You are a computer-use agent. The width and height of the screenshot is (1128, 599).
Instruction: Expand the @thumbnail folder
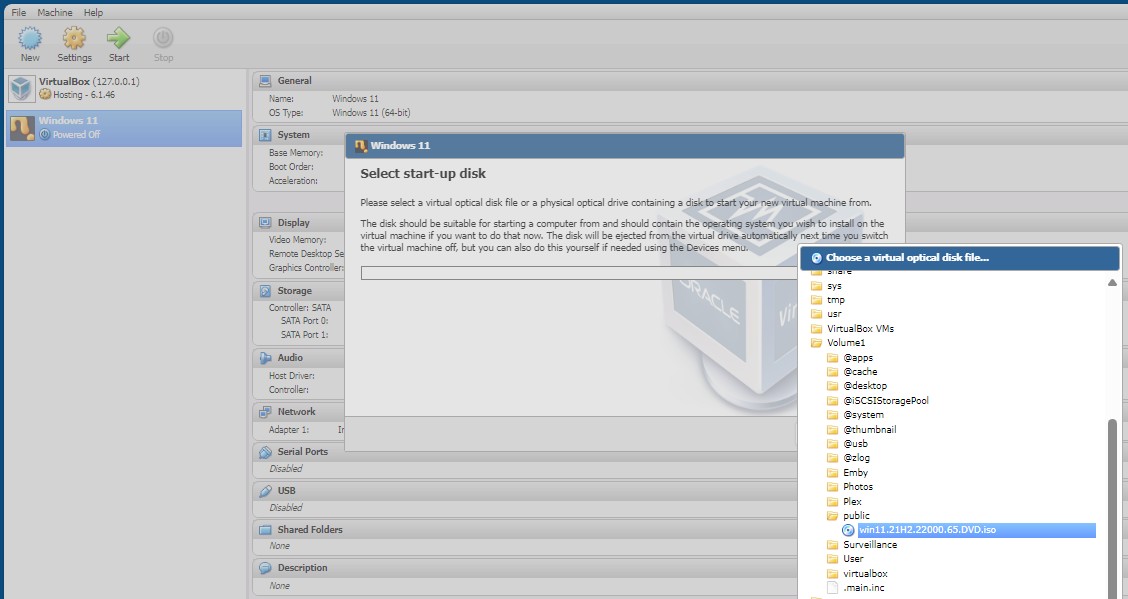pos(870,429)
